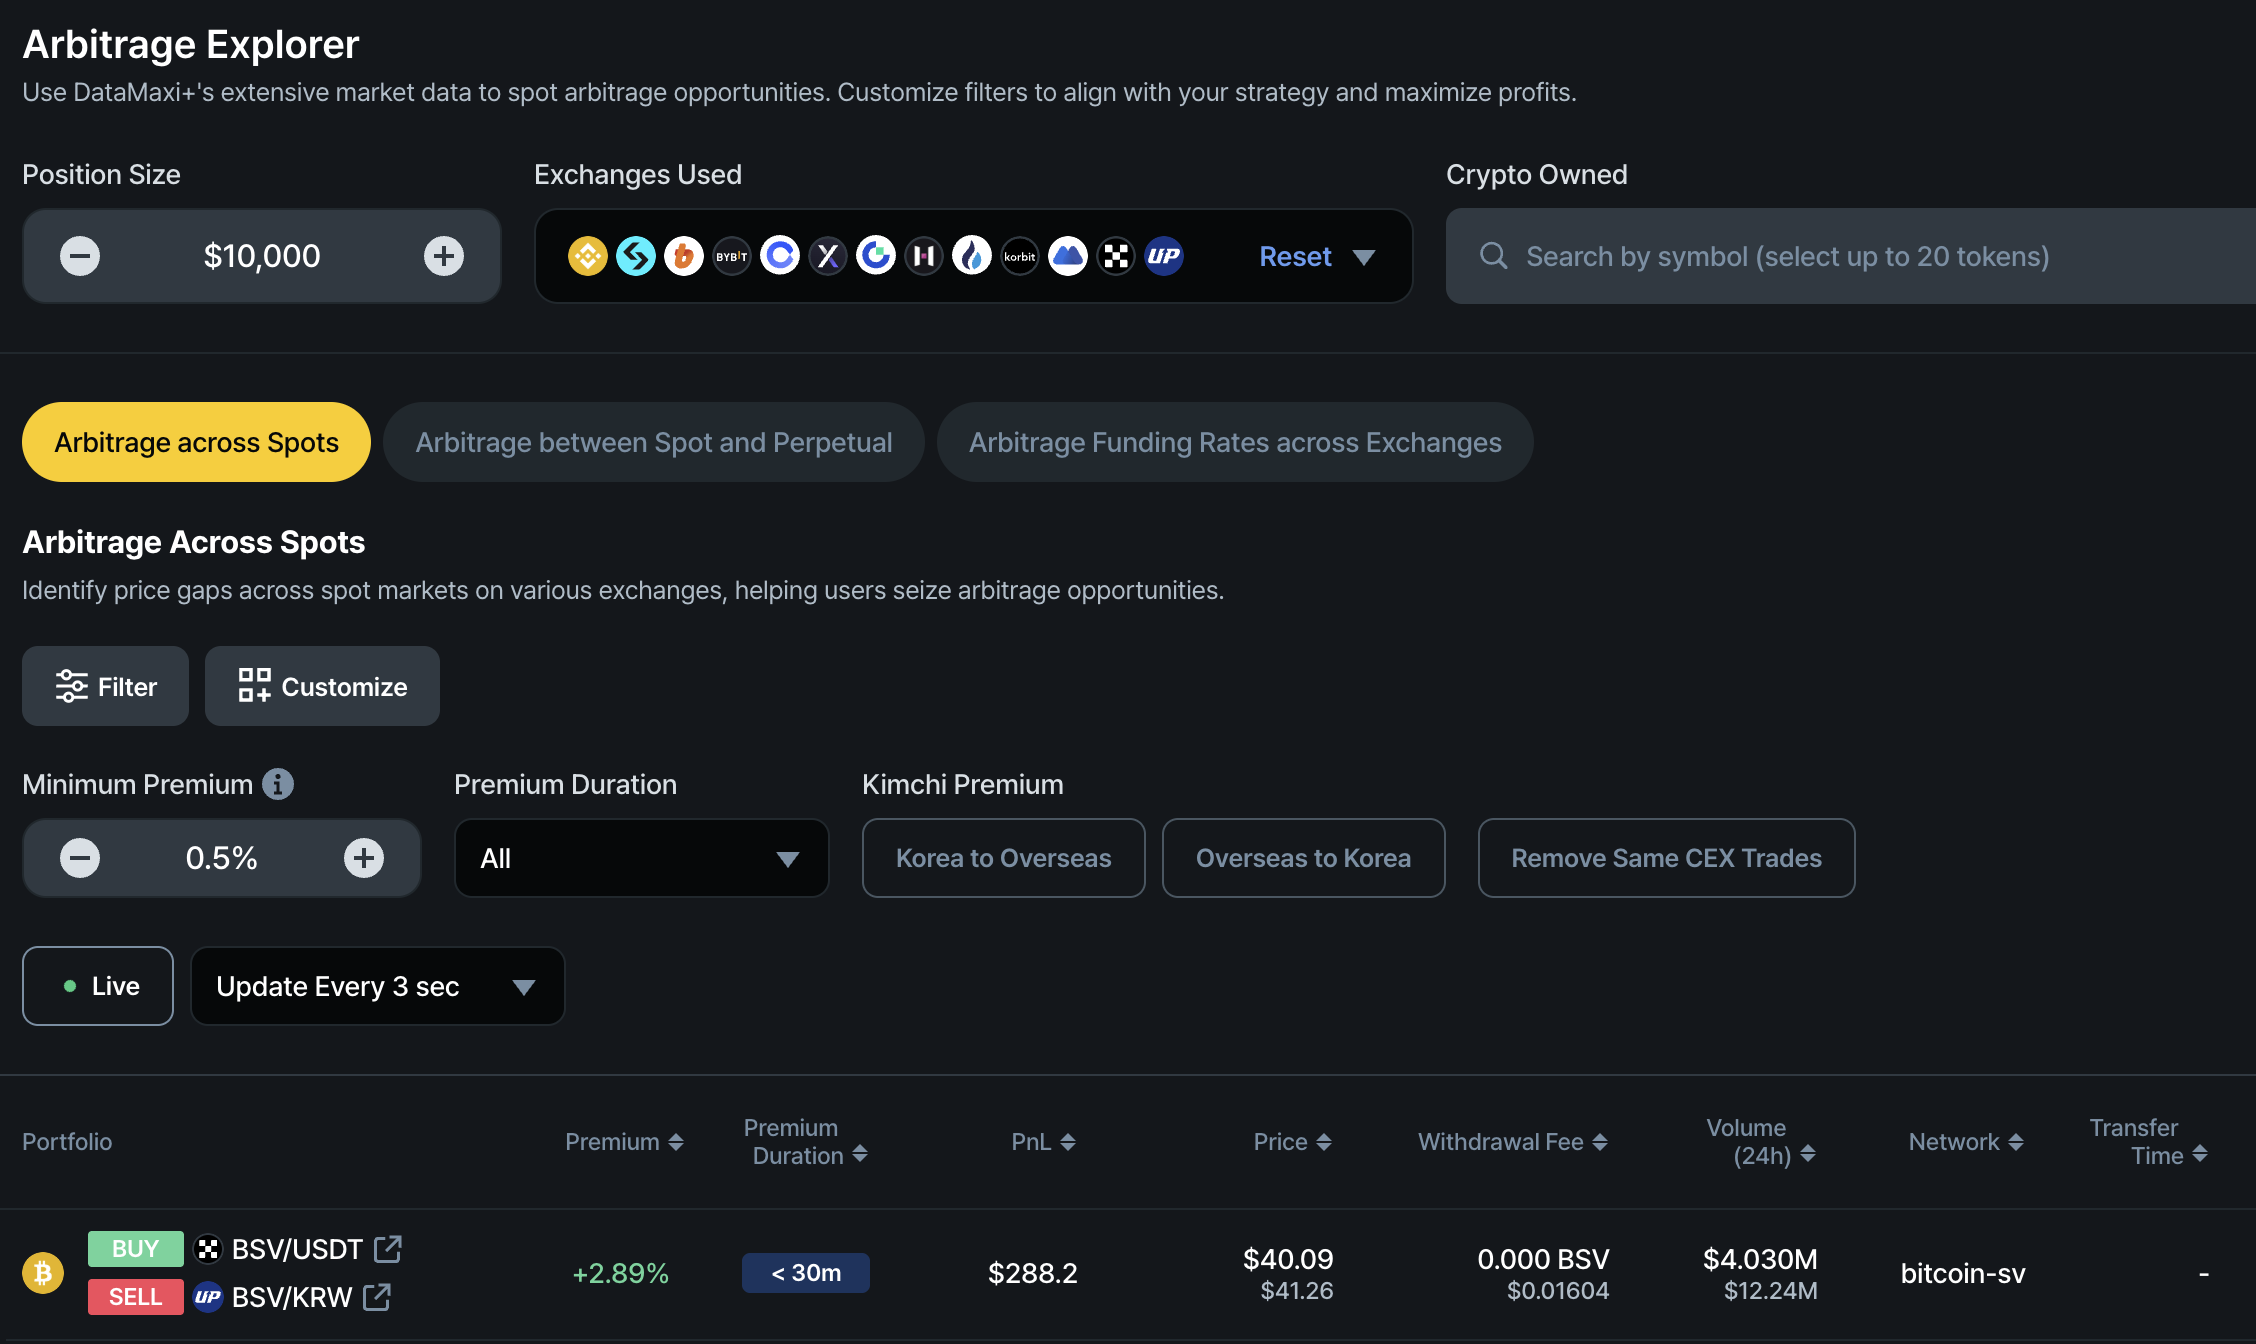Open BSV/KRW external link icon
Screen dimensions: 2256x1344
[x=377, y=1297]
